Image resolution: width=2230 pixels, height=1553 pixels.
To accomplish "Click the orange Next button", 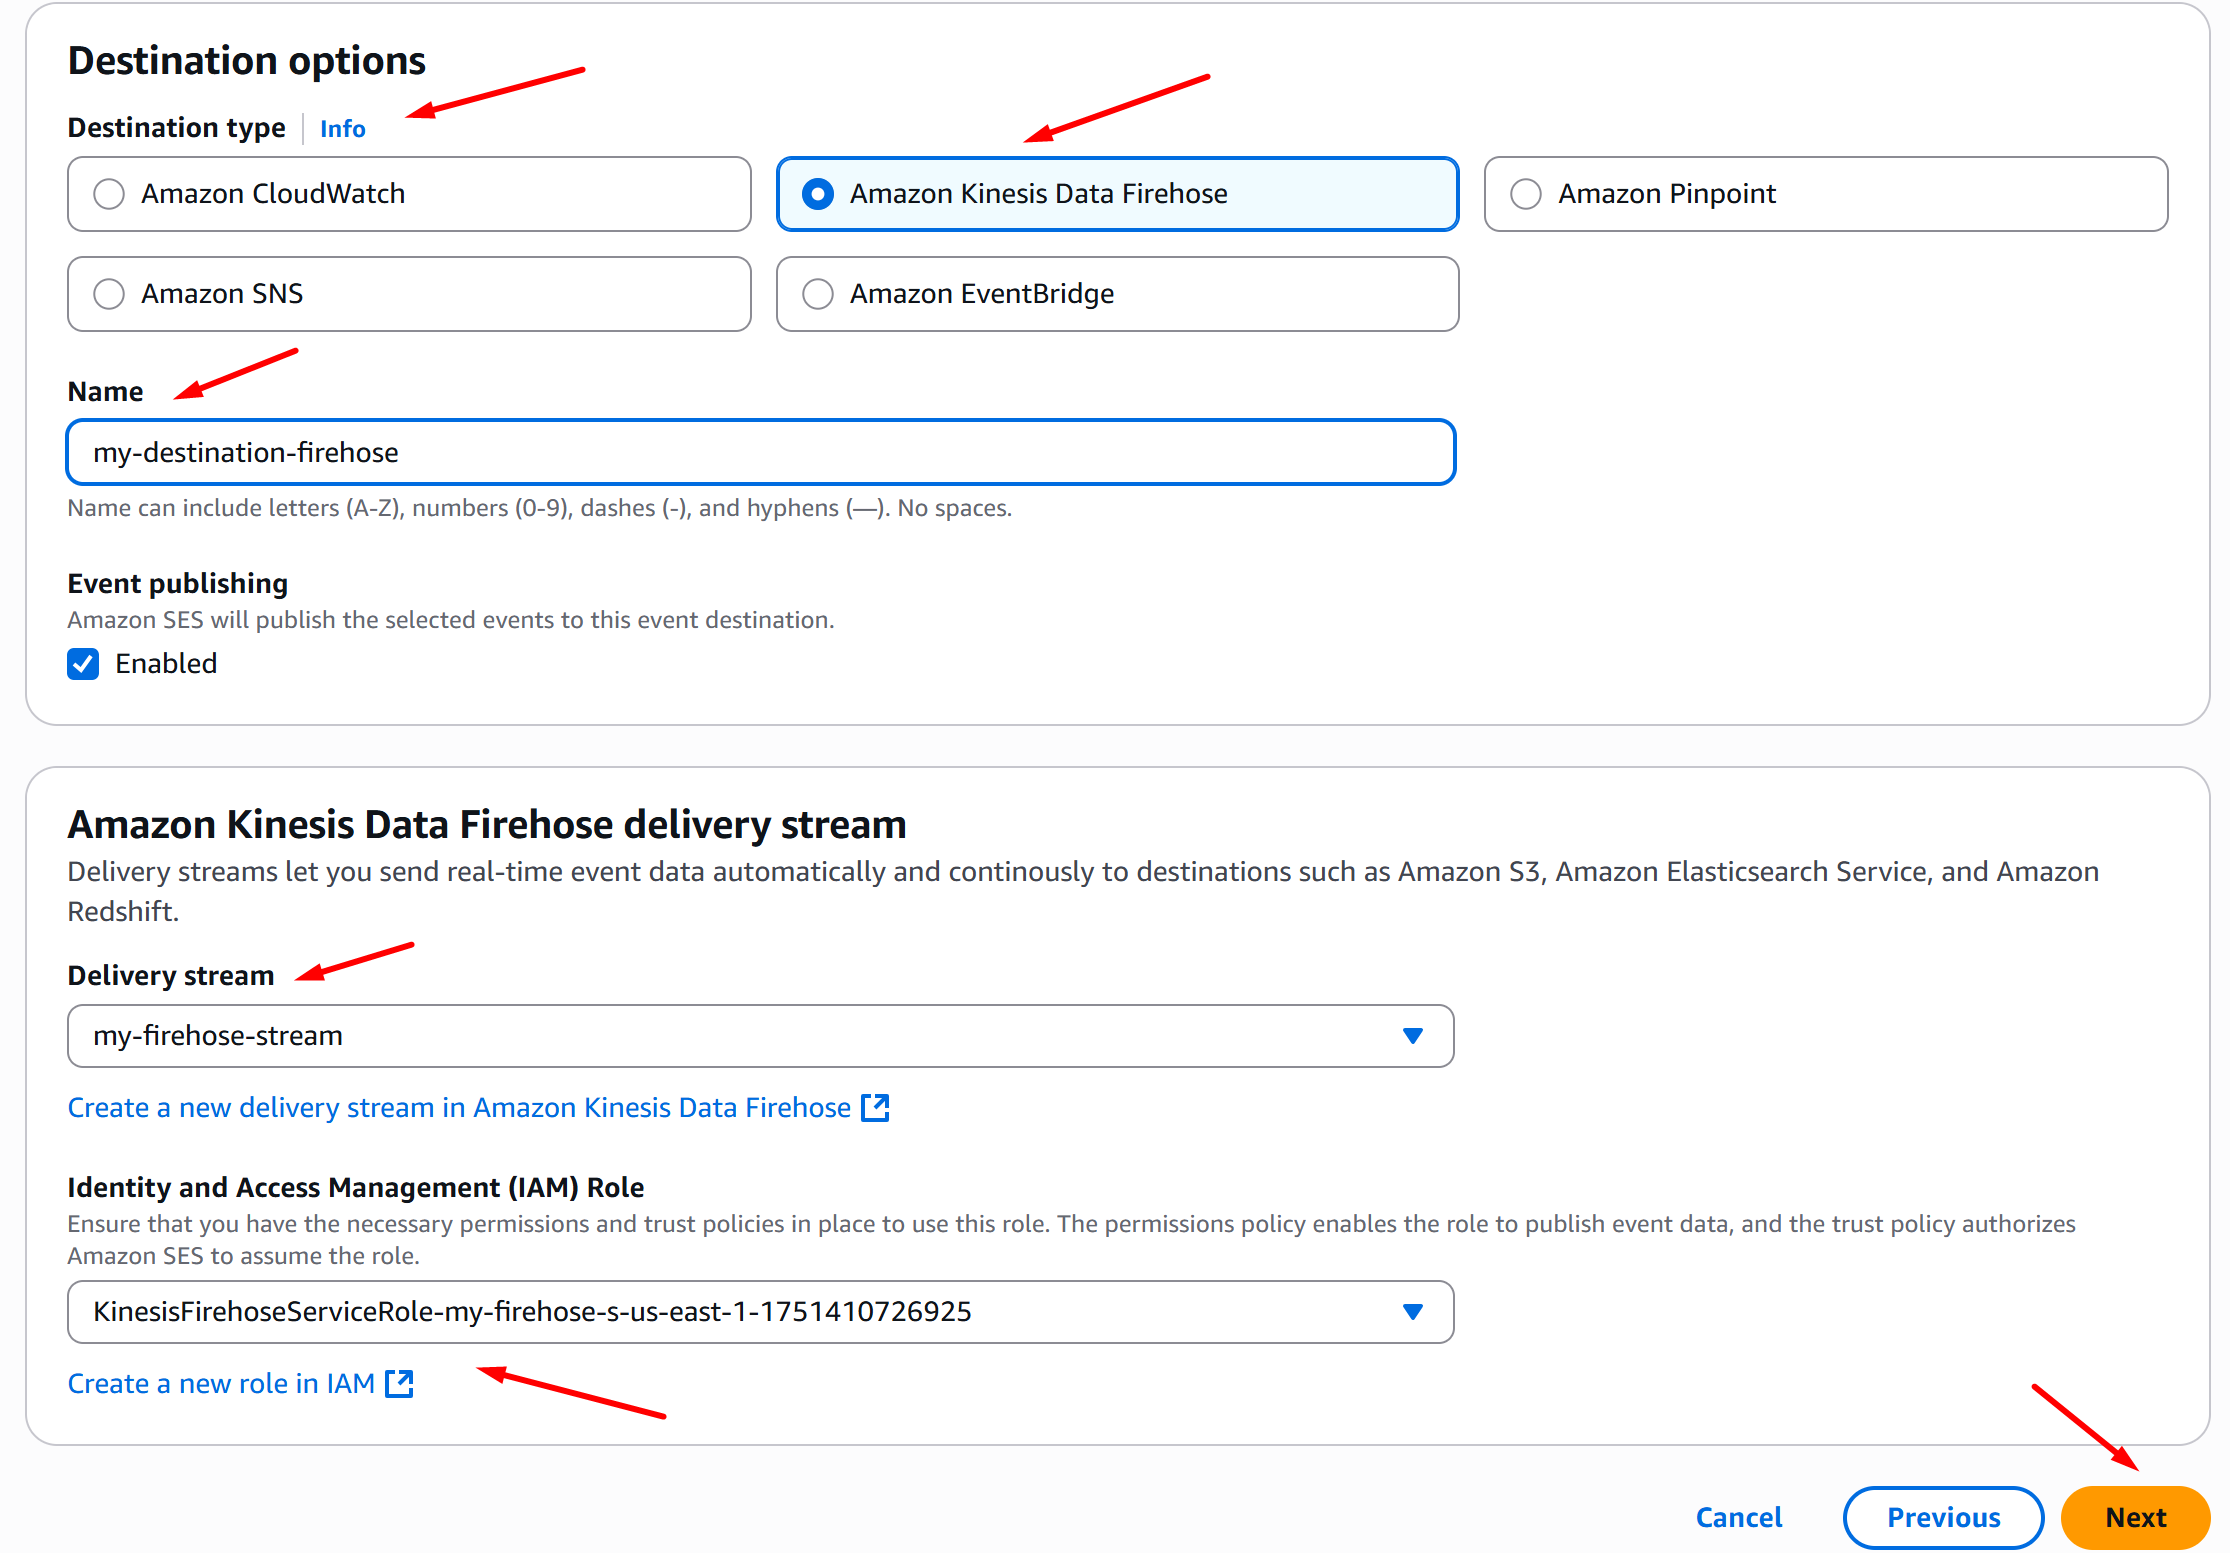I will point(2135,1518).
